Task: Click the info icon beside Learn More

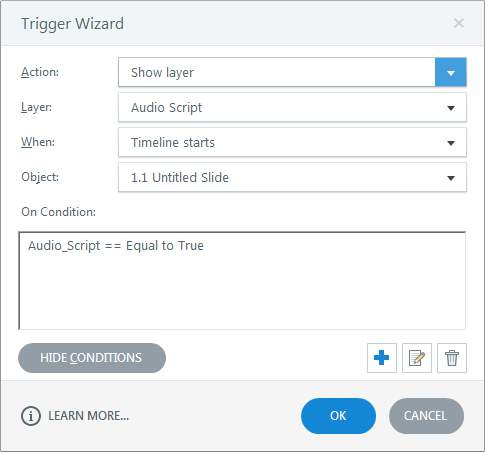Action: pos(31,416)
